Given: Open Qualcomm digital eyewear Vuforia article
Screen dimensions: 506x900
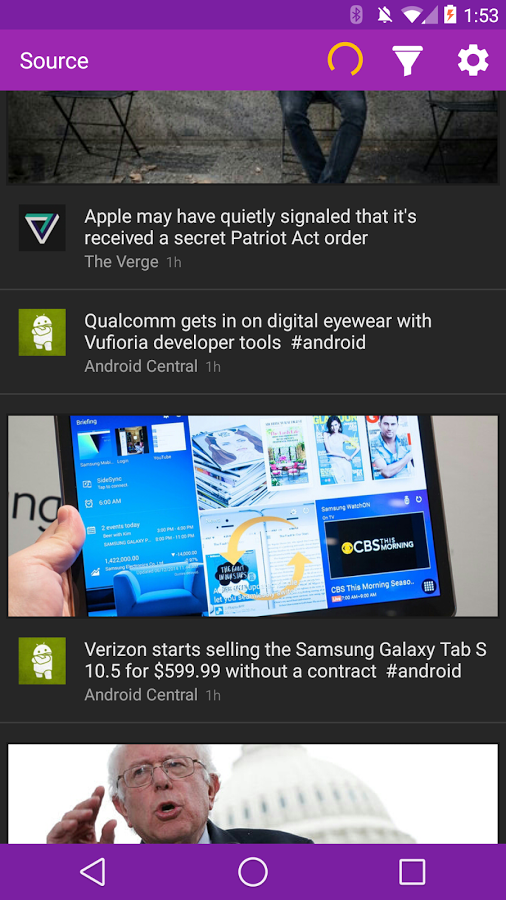Looking at the screenshot, I should [258, 331].
